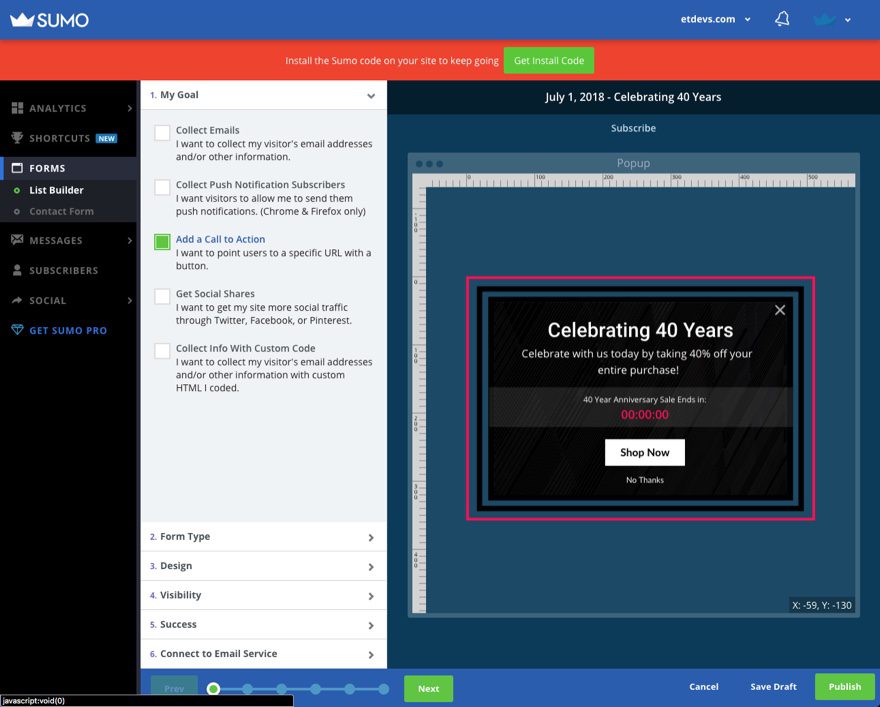Open List Builder in sidebar
880x707 pixels.
56,190
